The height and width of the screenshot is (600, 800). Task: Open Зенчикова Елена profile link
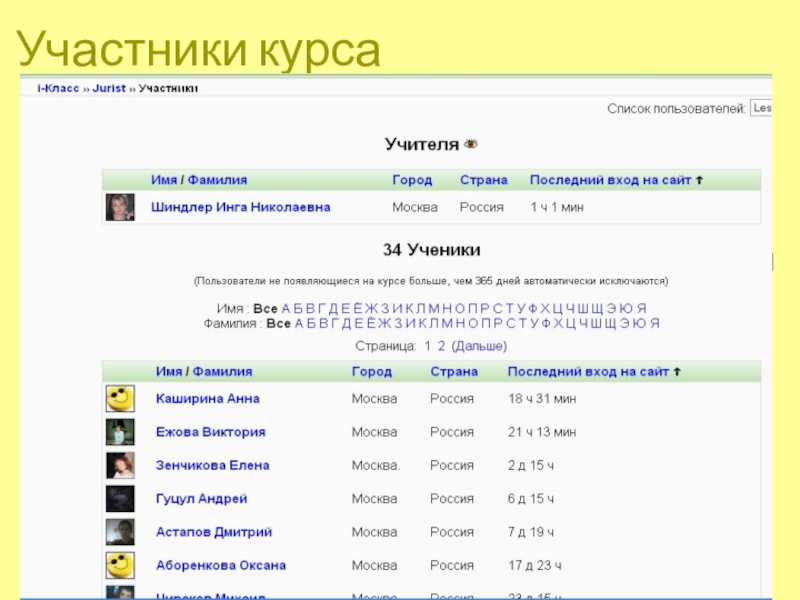213,465
